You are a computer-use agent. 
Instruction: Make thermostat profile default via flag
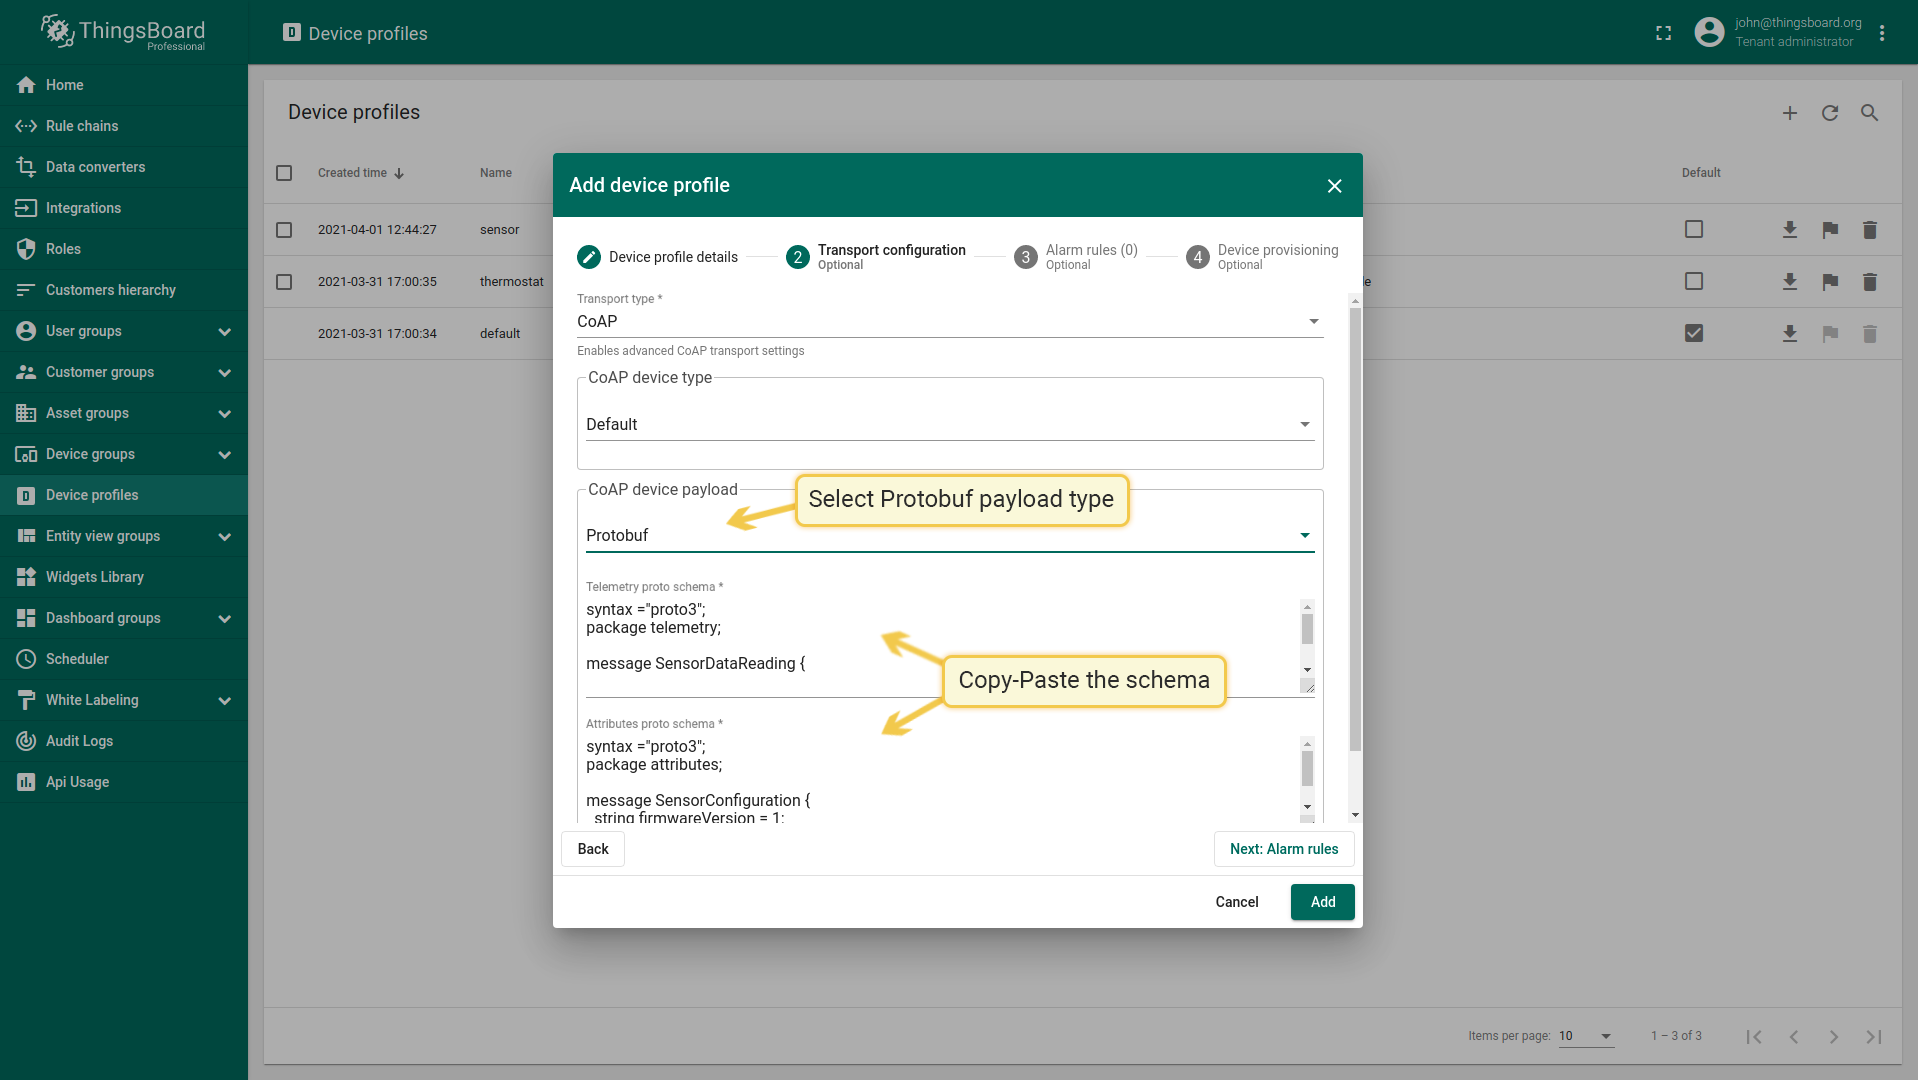point(1830,282)
